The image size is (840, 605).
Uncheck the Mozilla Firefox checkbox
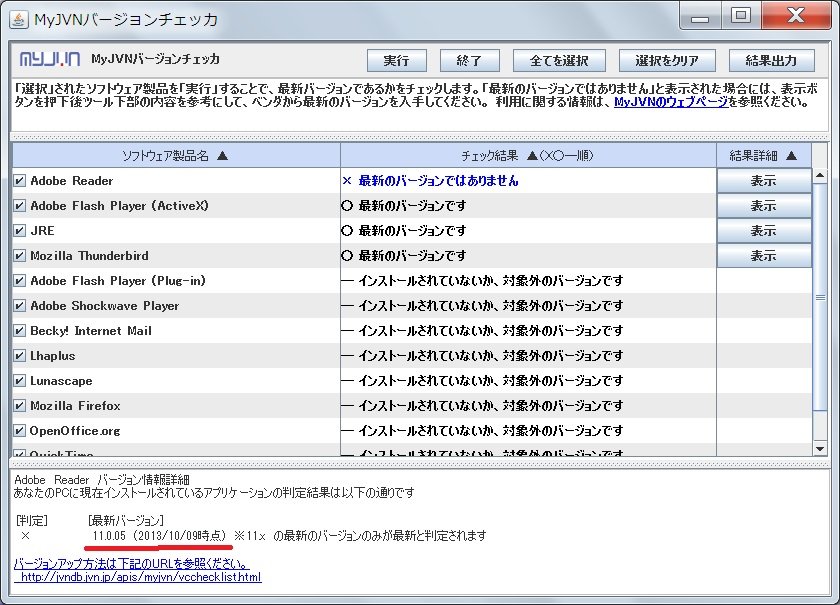(x=19, y=406)
